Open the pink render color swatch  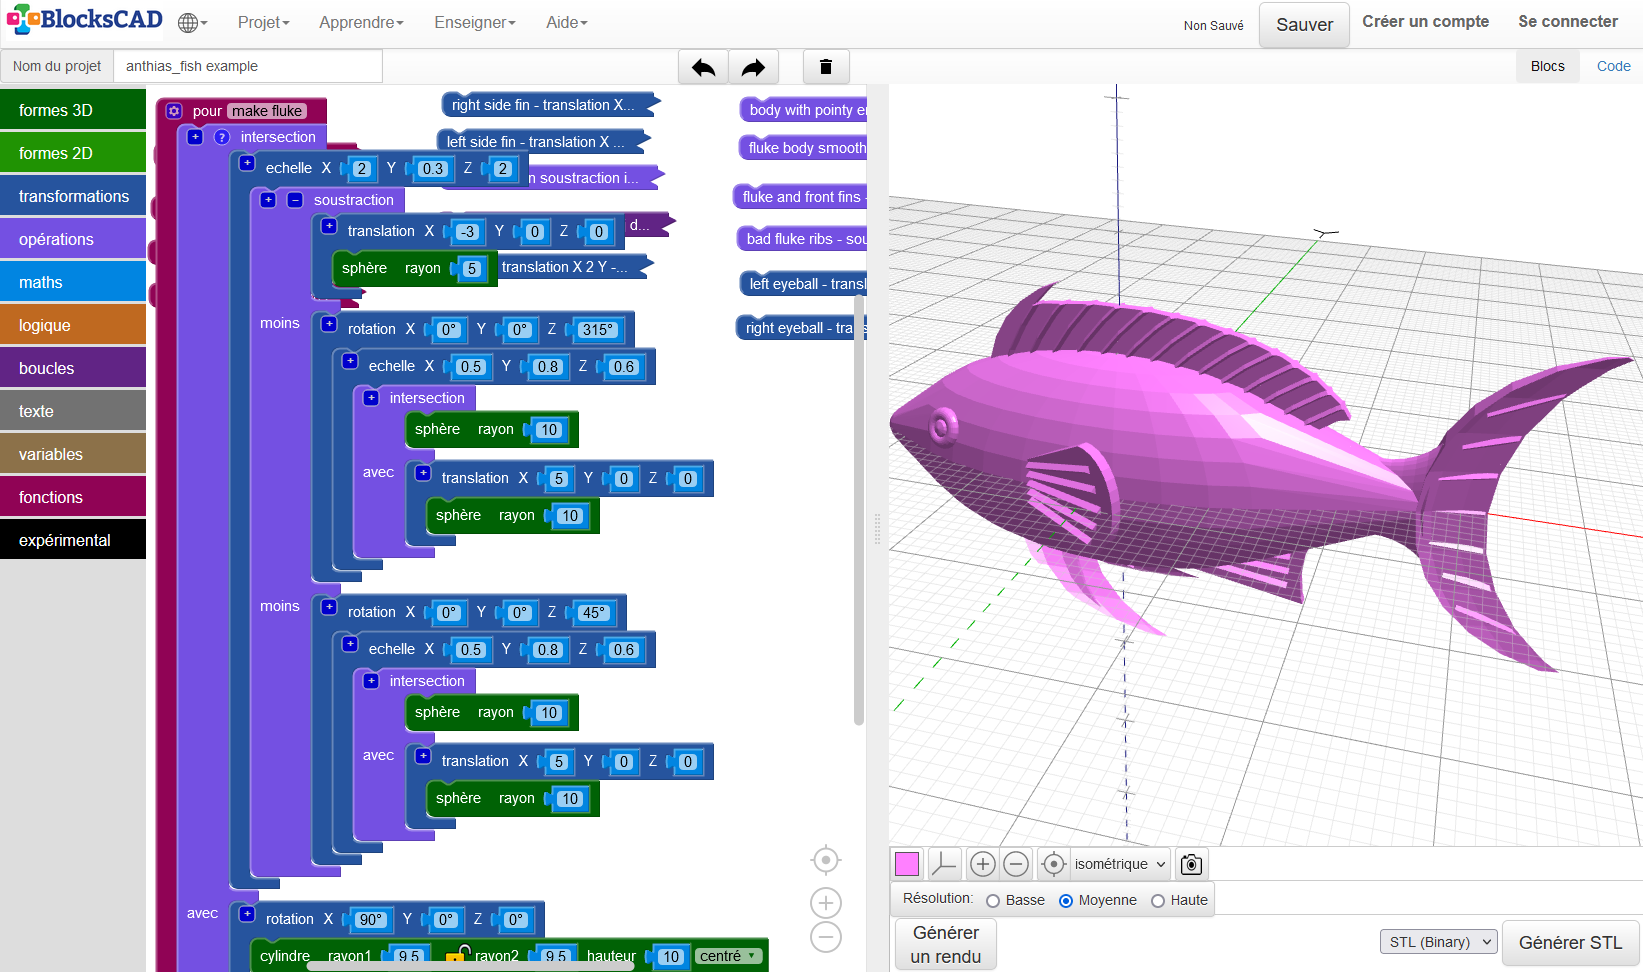tap(907, 864)
